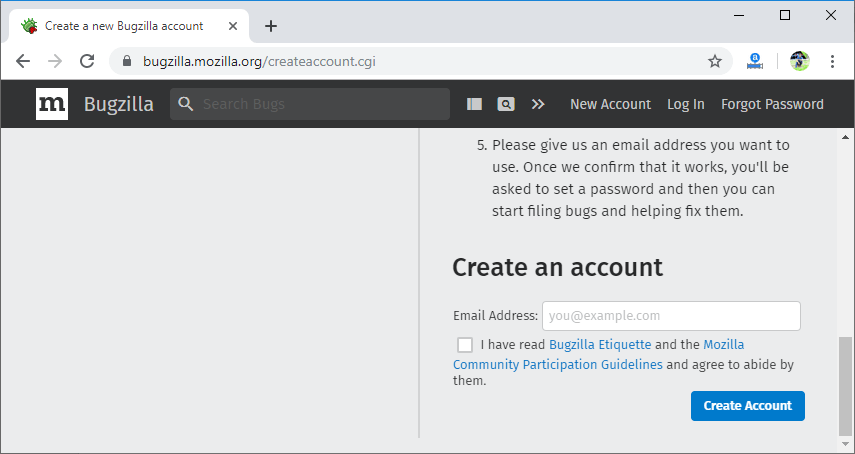Viewport: 855px width, 454px height.
Task: Click the vertical scrollbar thumb
Action: click(x=846, y=386)
